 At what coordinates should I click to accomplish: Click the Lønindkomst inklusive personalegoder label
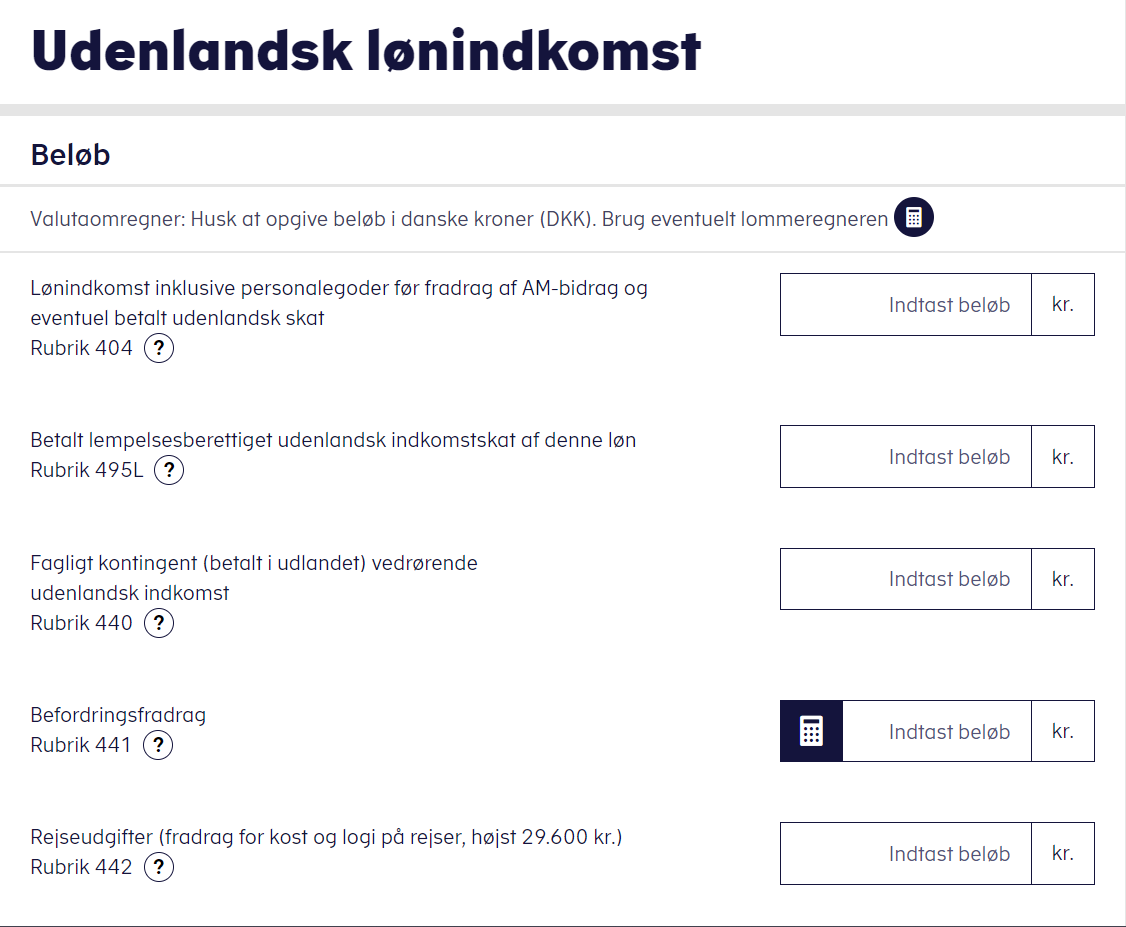[339, 303]
